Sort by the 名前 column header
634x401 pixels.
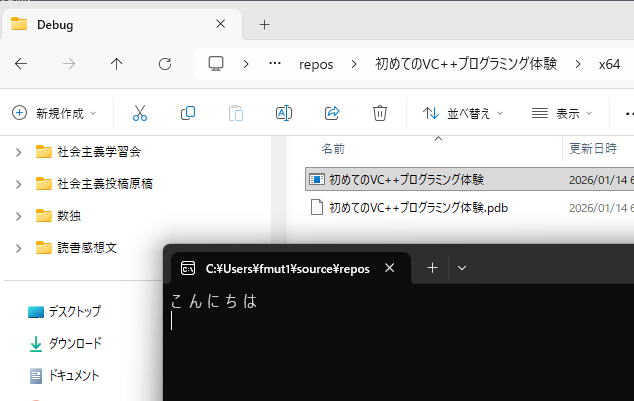click(x=333, y=148)
